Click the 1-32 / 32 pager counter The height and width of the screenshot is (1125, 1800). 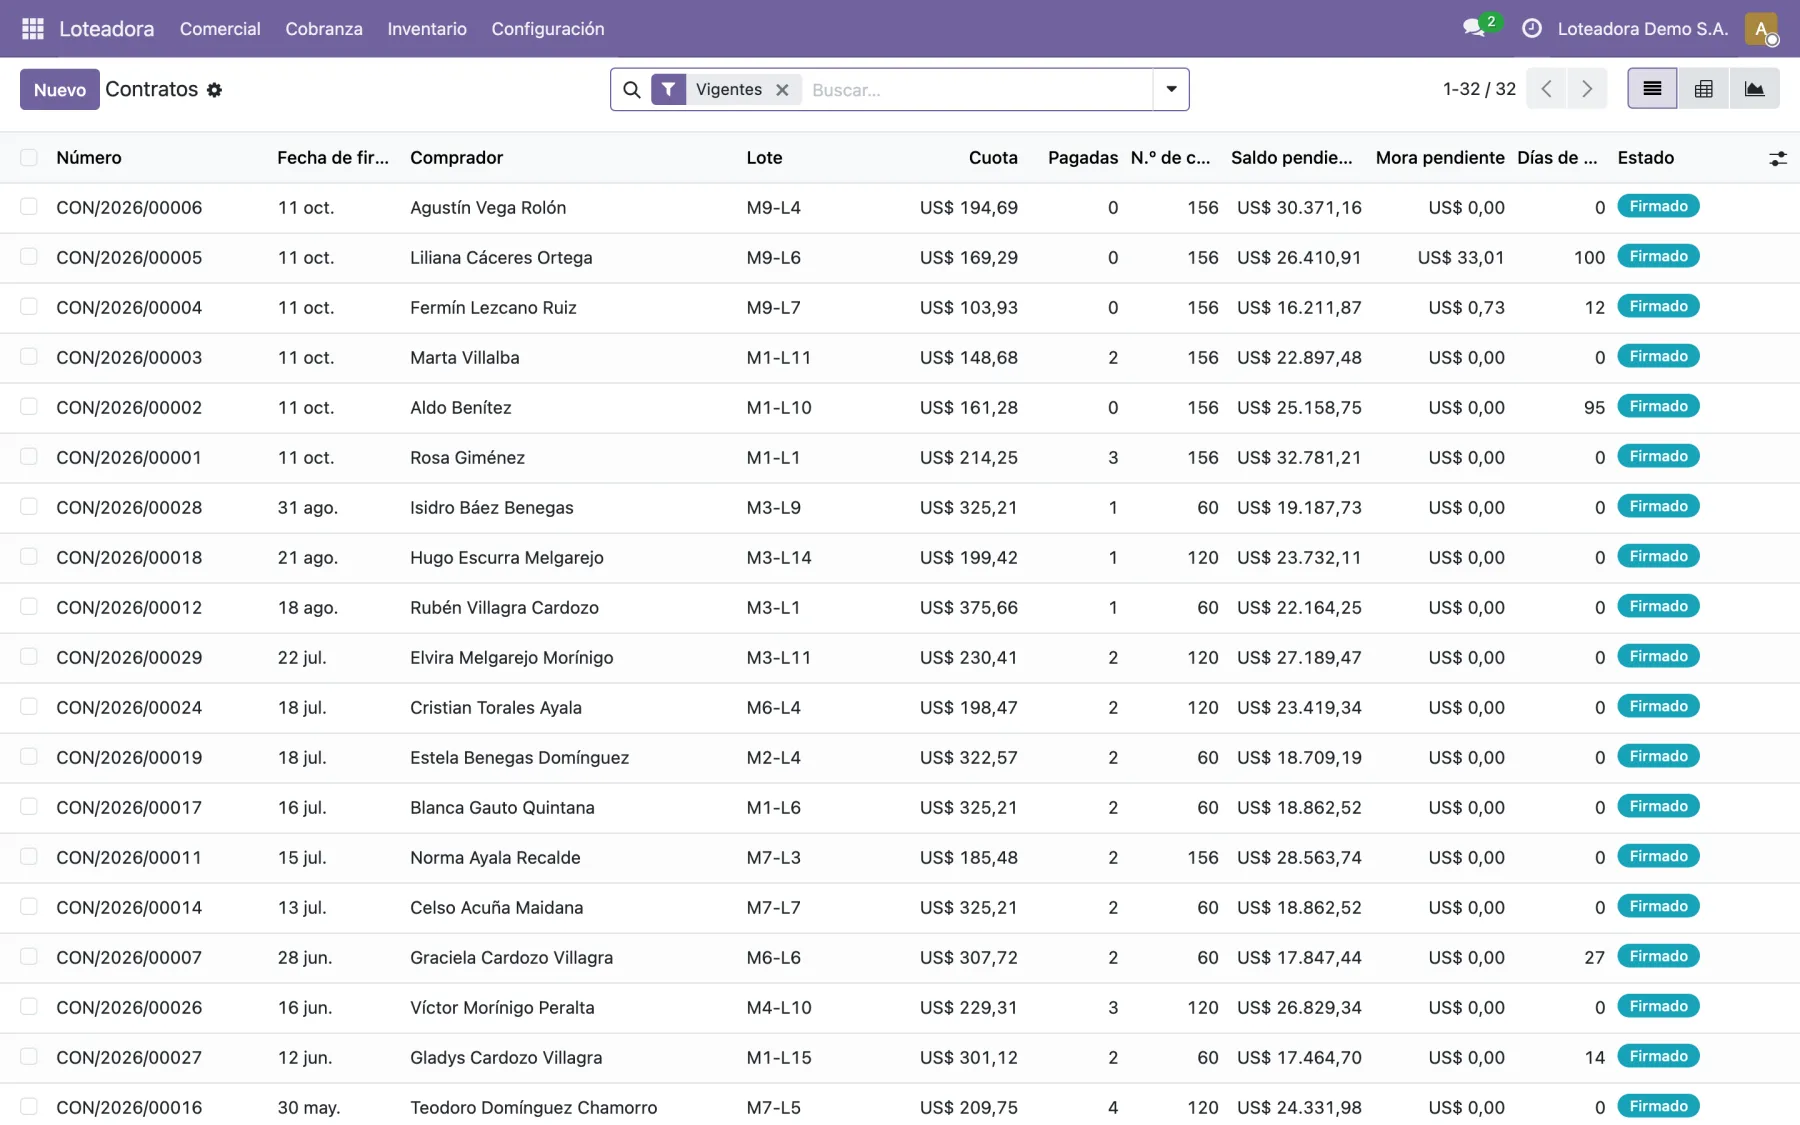click(x=1479, y=89)
